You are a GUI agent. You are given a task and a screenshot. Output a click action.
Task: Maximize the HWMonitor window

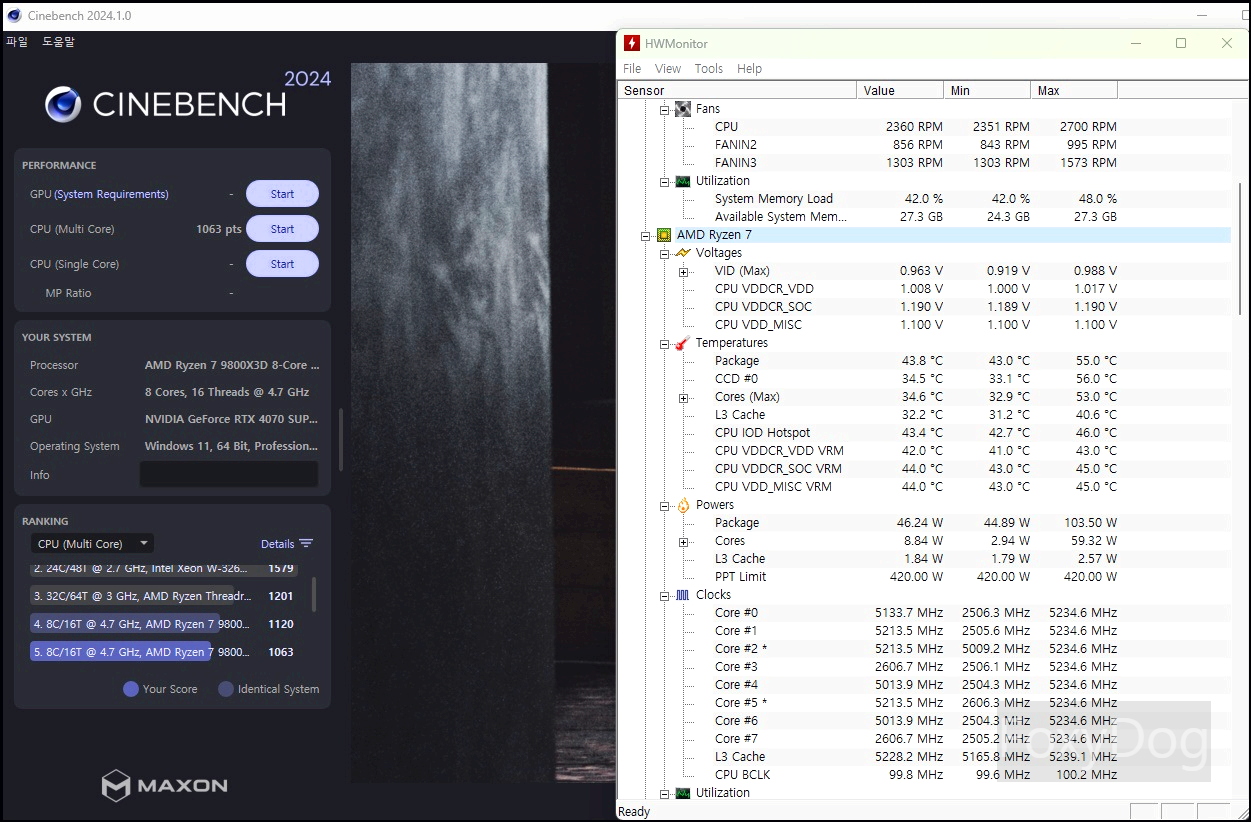[x=1181, y=43]
